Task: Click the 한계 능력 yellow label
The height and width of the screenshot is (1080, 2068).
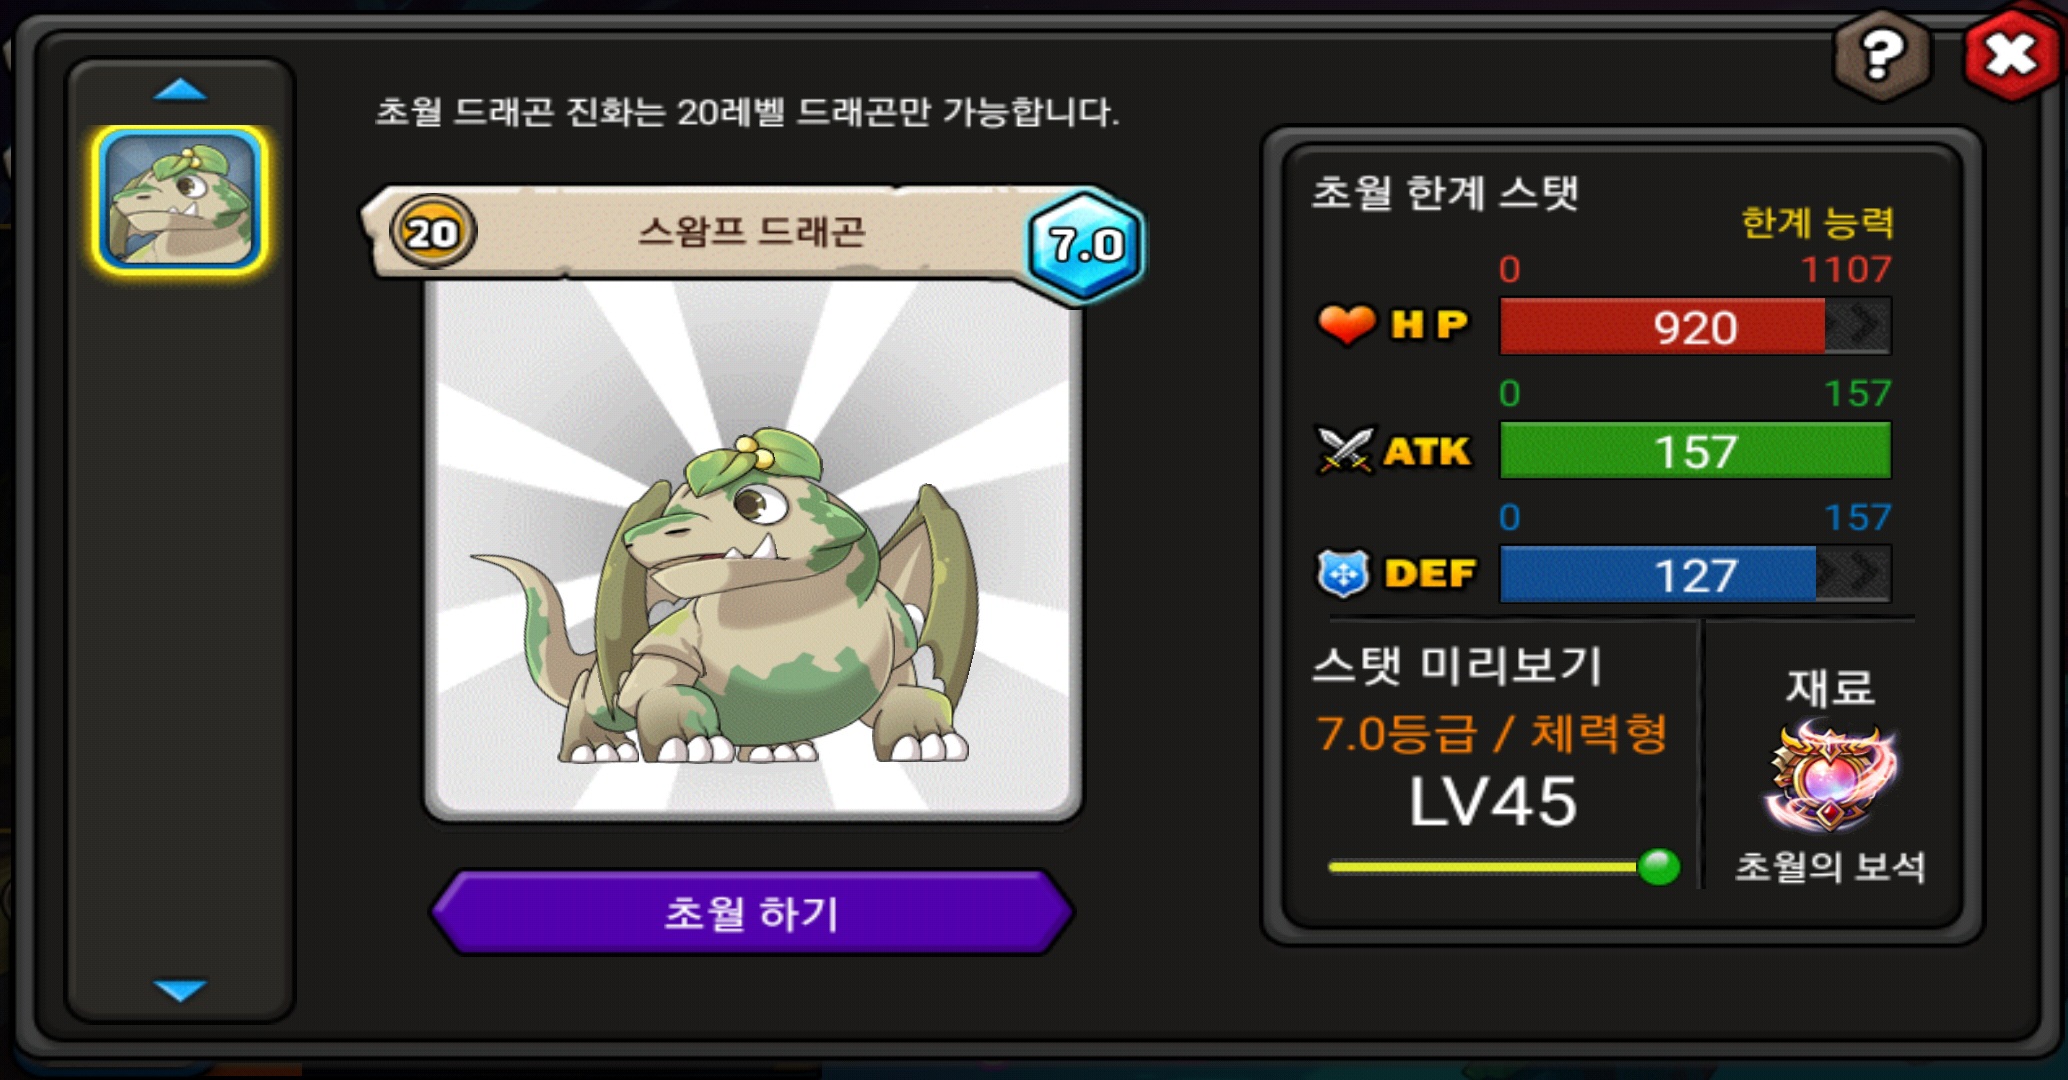Action: pyautogui.click(x=1817, y=221)
